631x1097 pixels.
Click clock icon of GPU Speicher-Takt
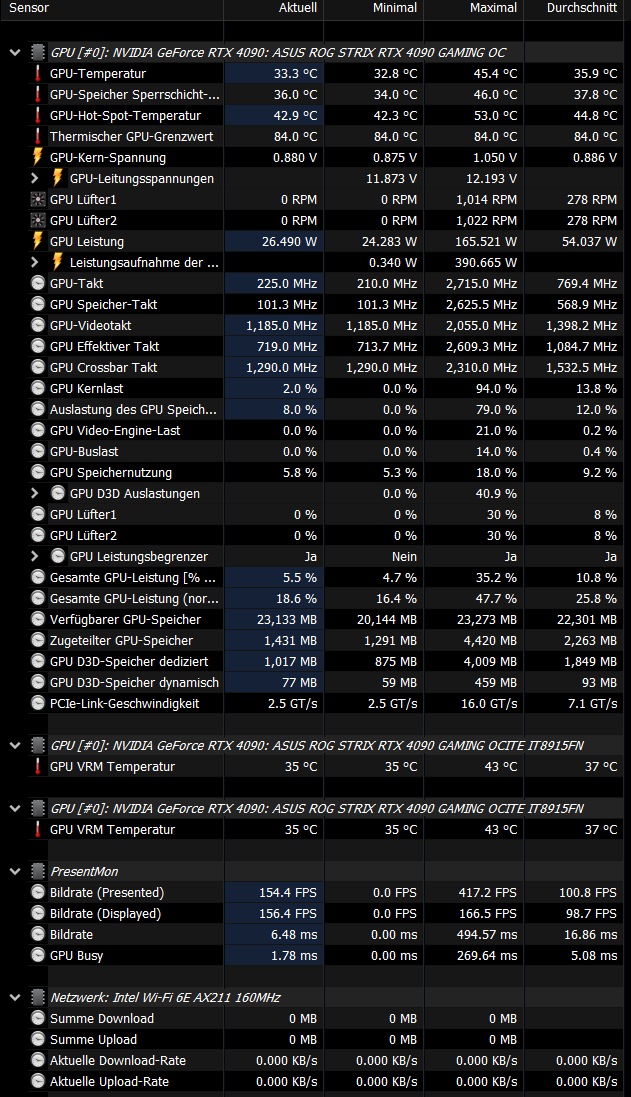pyautogui.click(x=38, y=304)
